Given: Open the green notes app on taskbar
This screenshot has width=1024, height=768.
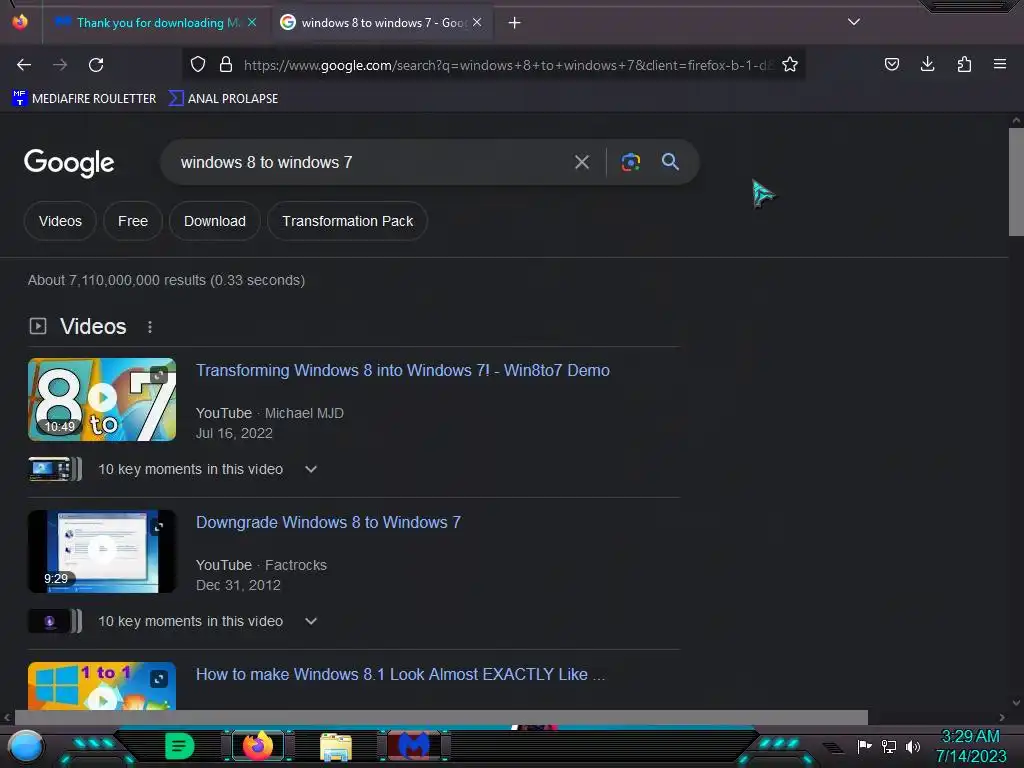Looking at the screenshot, I should 179,746.
